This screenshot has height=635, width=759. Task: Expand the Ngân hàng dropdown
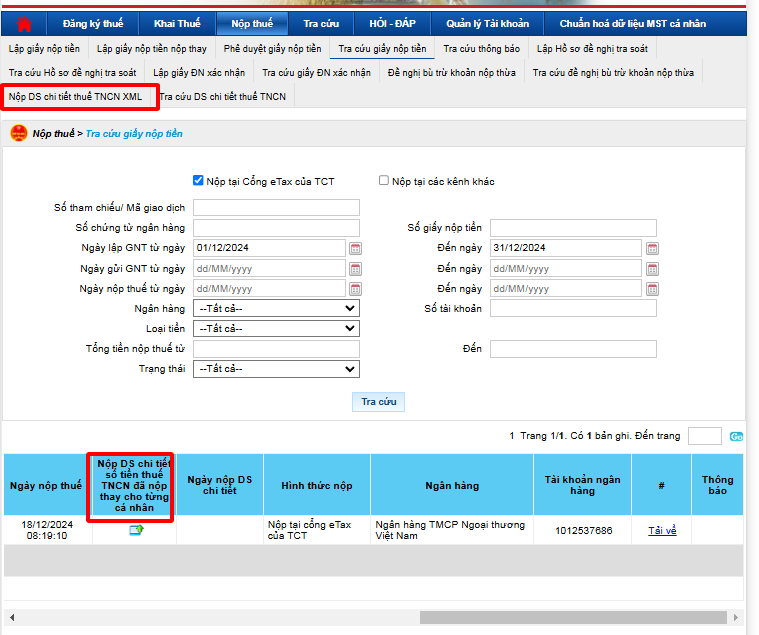click(276, 309)
